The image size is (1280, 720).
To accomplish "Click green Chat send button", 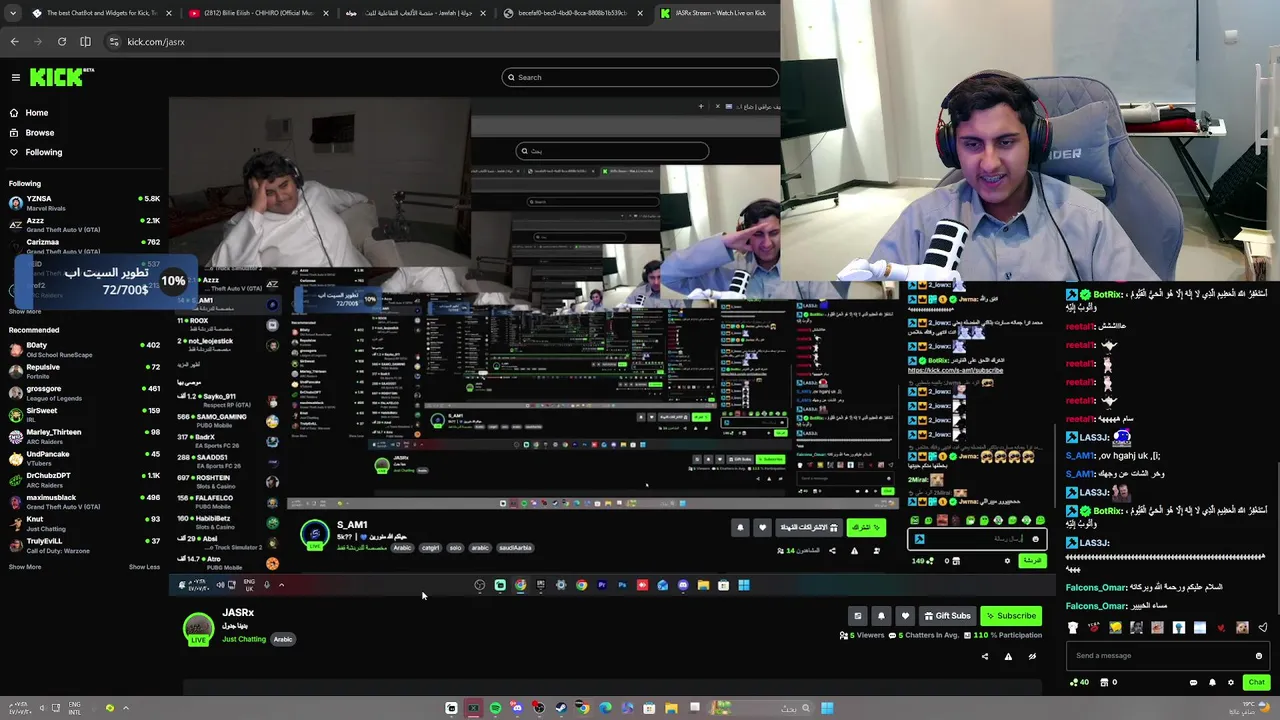I will (1256, 682).
